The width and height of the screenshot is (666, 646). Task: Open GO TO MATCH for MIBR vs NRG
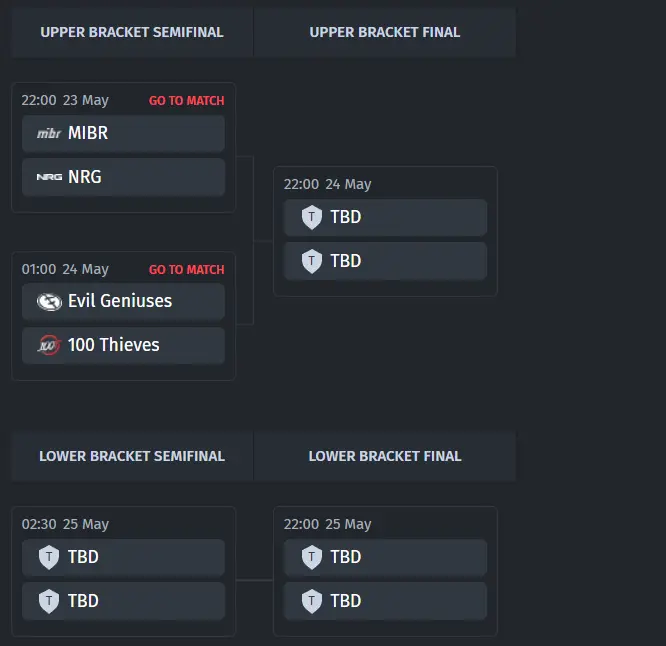(x=186, y=101)
